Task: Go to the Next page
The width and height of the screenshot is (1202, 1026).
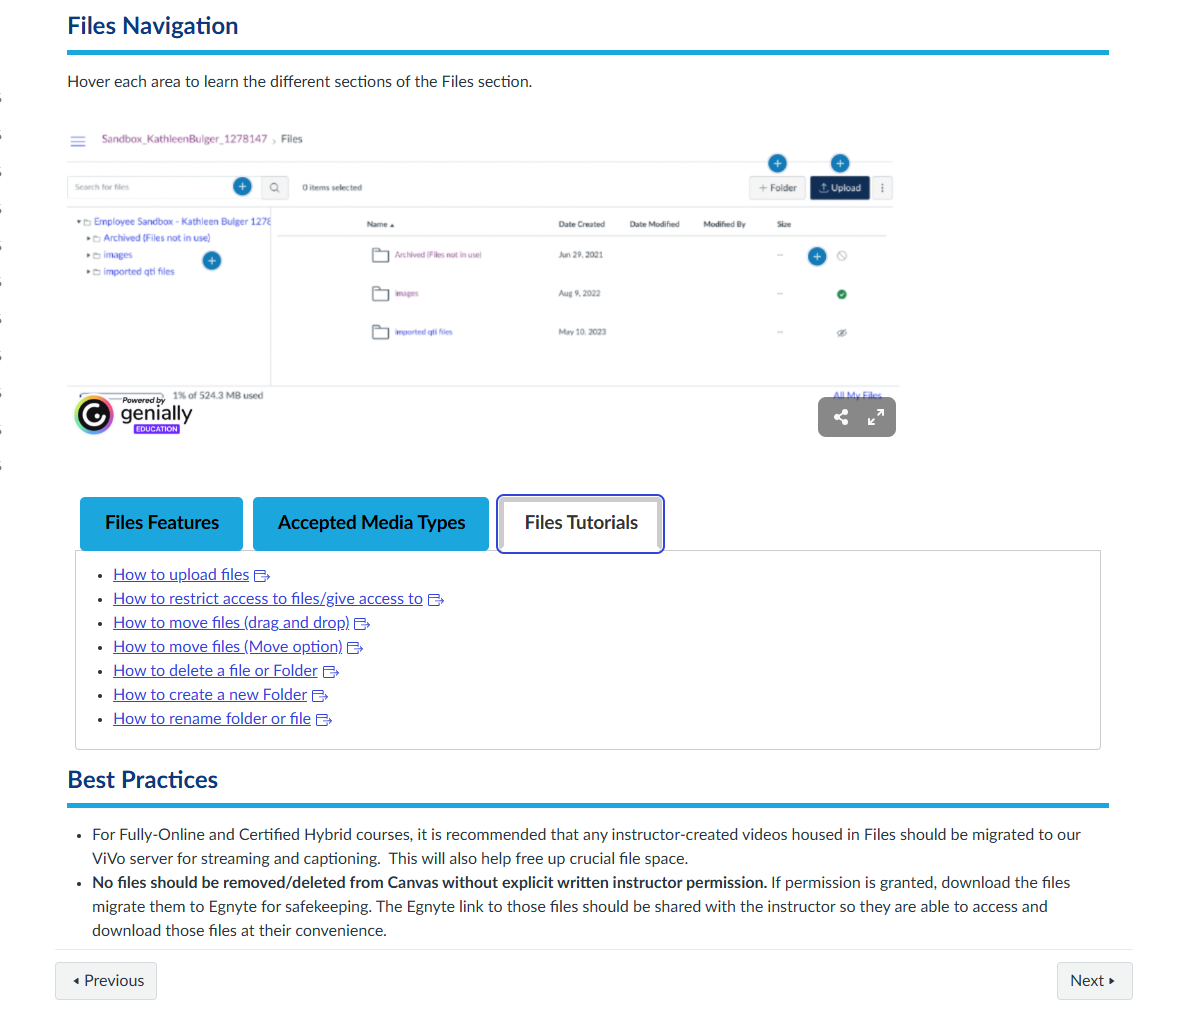Action: pos(1094,981)
